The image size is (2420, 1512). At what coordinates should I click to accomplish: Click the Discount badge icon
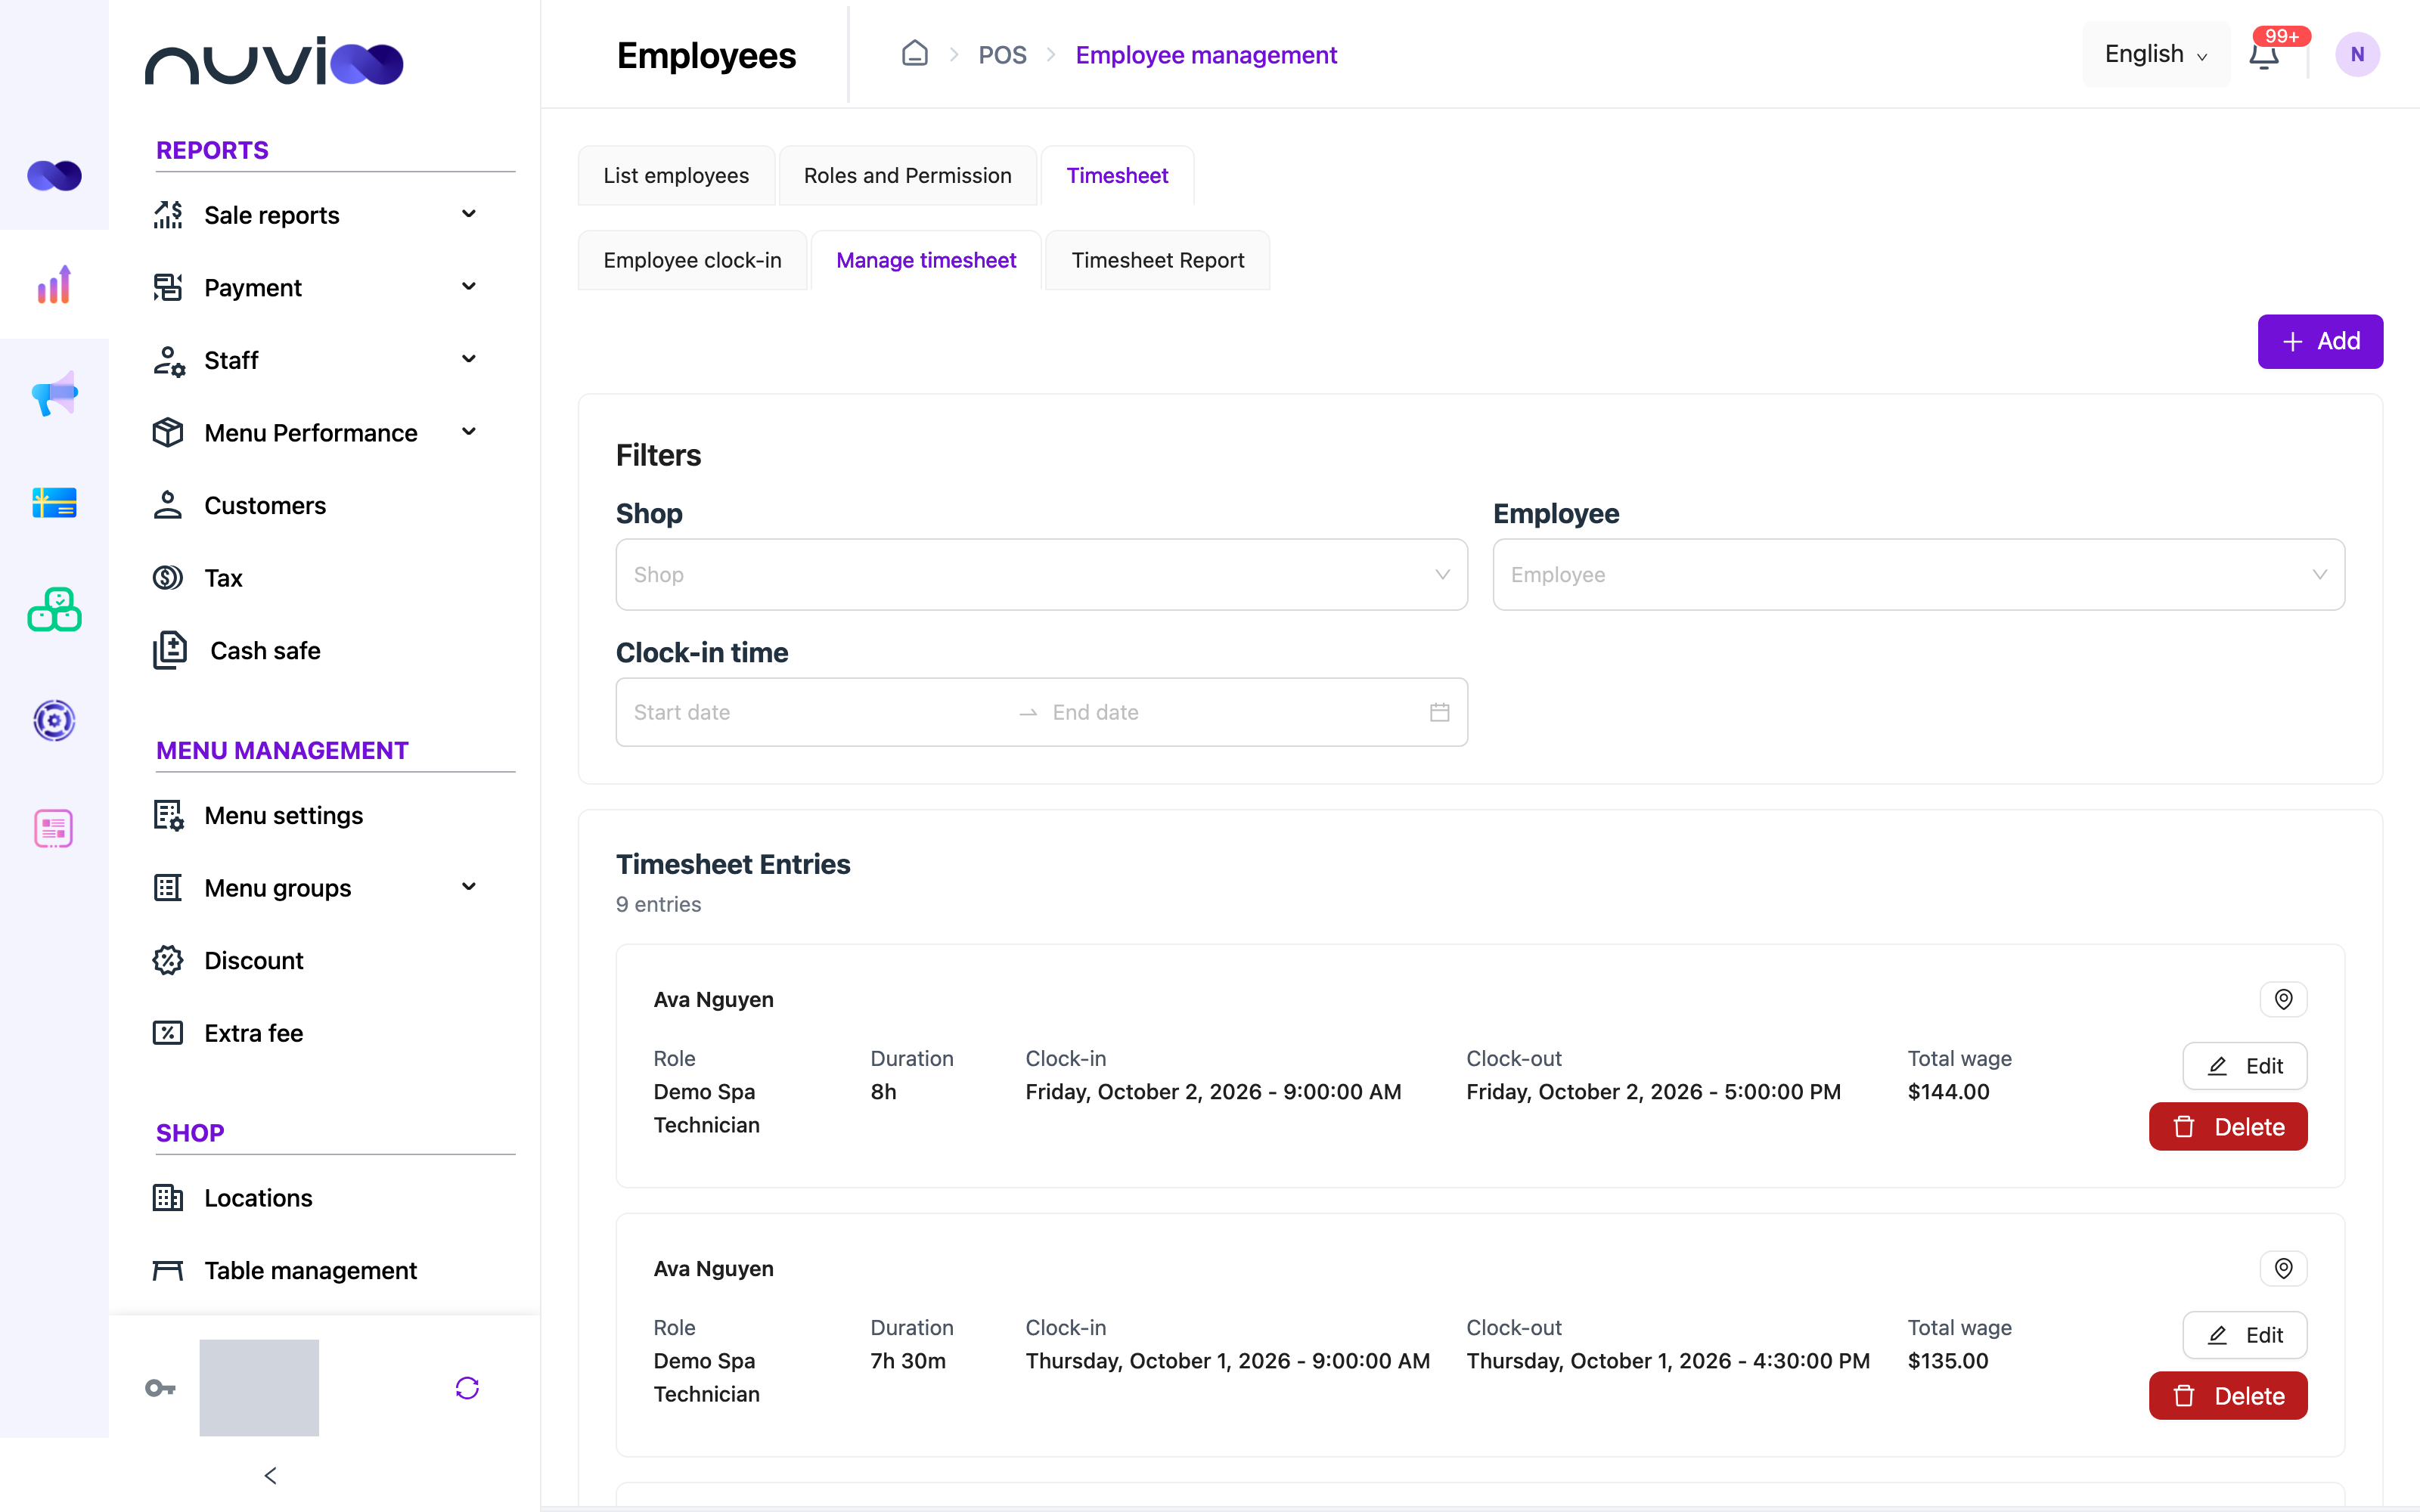pos(168,960)
